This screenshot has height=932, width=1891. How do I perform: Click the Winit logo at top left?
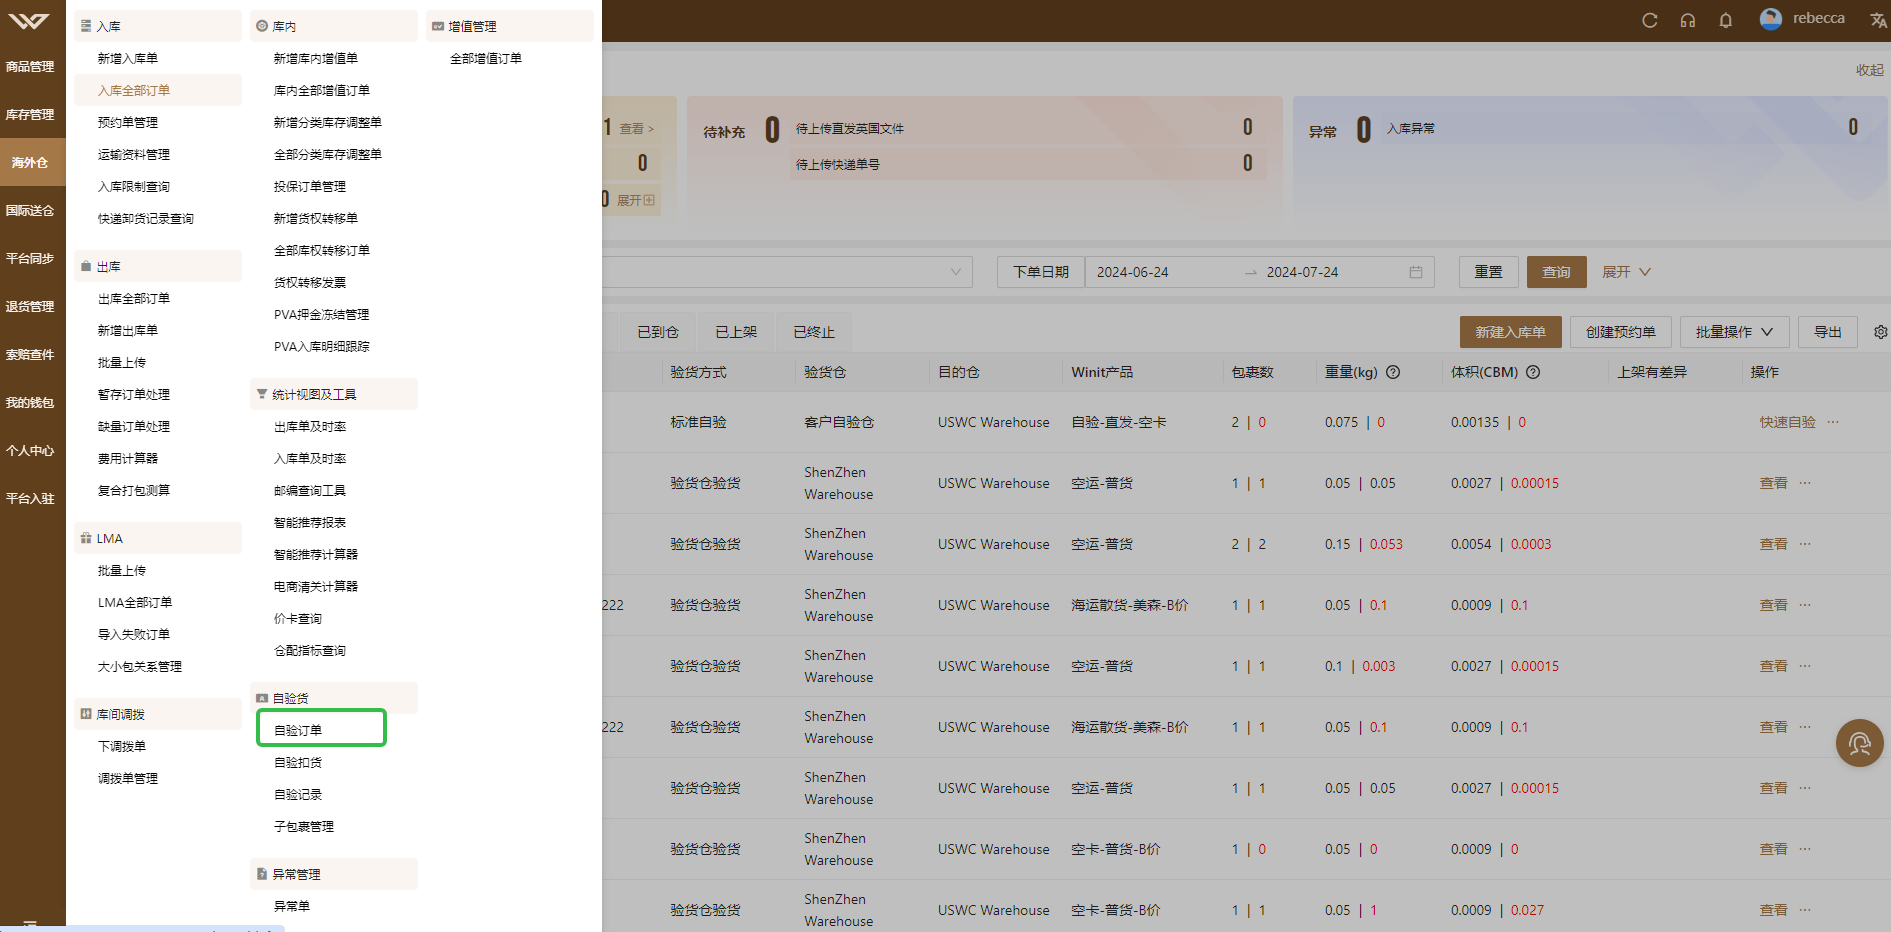(x=28, y=21)
